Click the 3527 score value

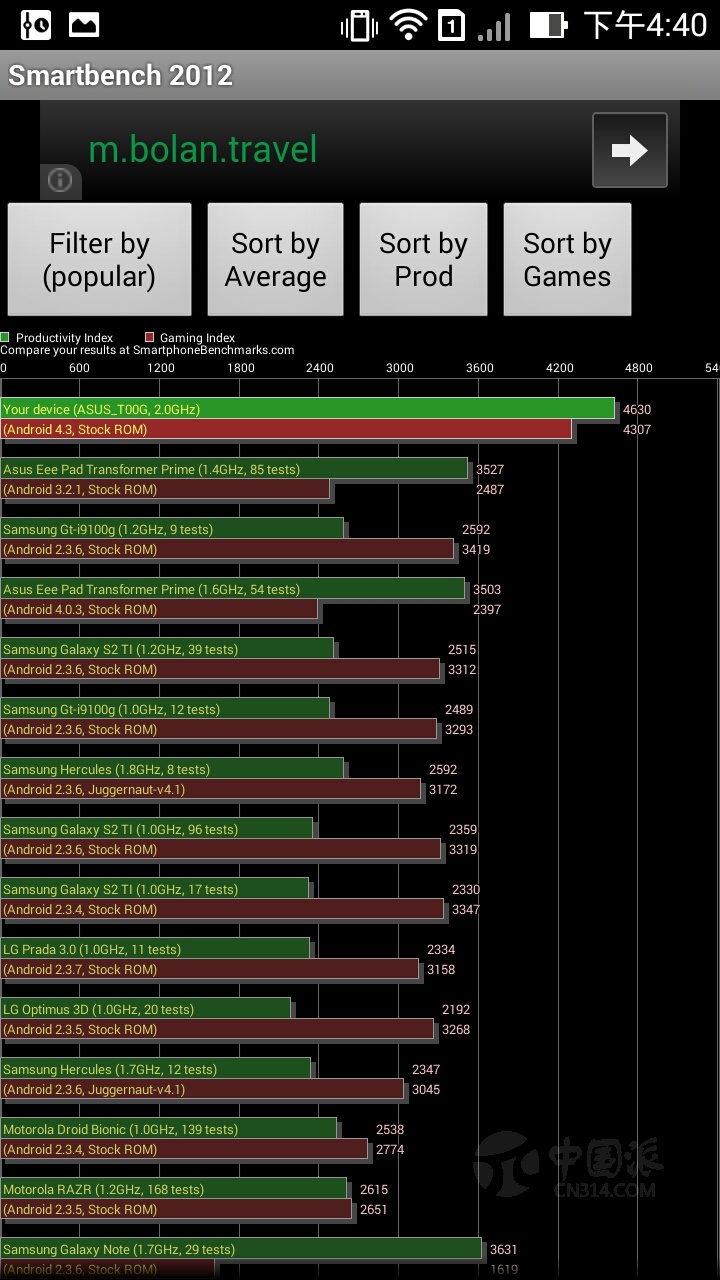click(490, 469)
